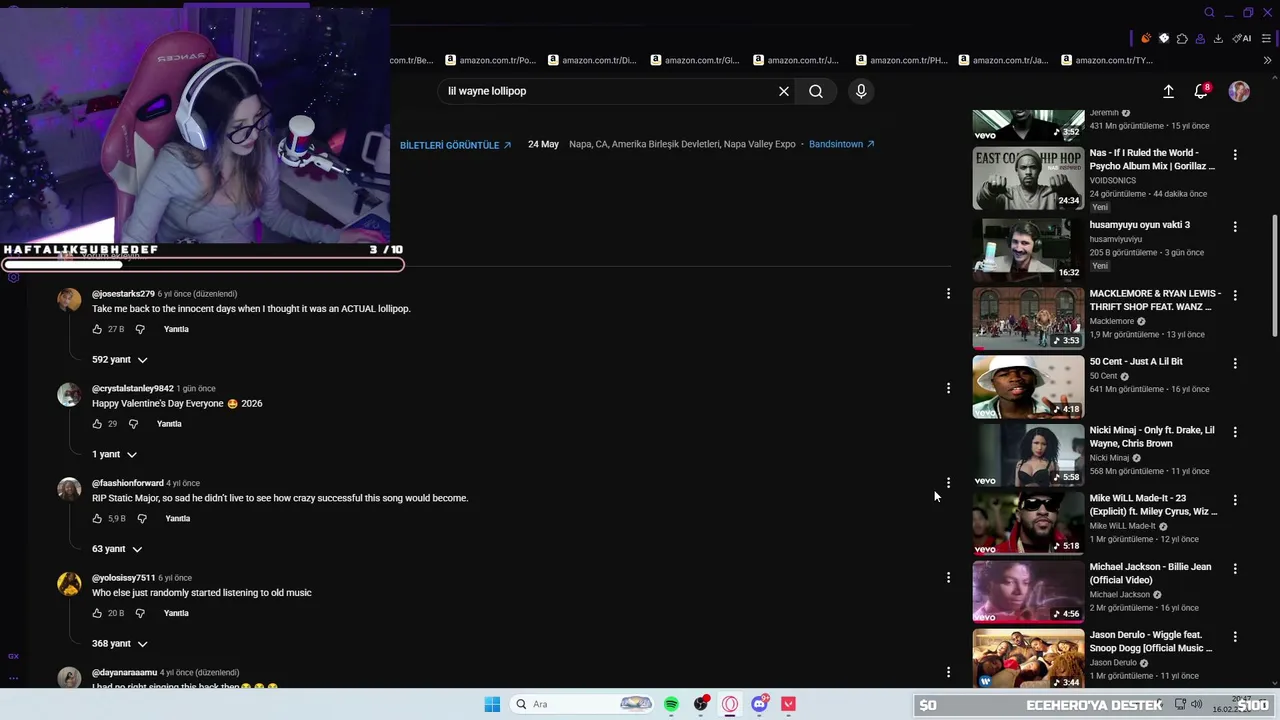Open options menu for @crystalstanley9842 comment

pos(948,388)
